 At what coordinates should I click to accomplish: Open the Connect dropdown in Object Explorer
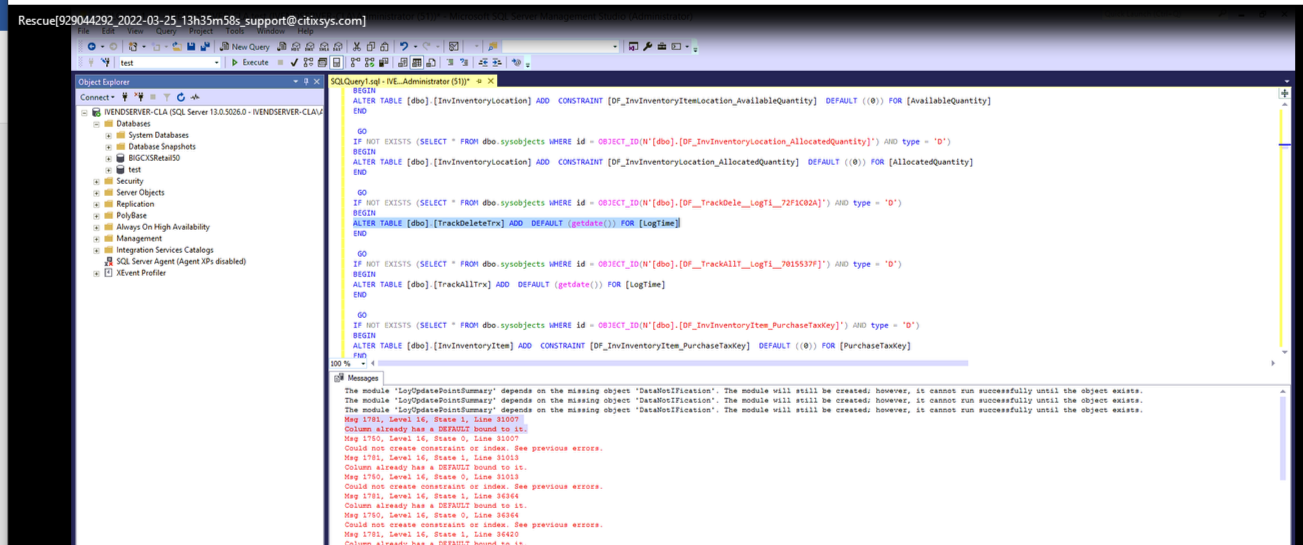point(98,97)
